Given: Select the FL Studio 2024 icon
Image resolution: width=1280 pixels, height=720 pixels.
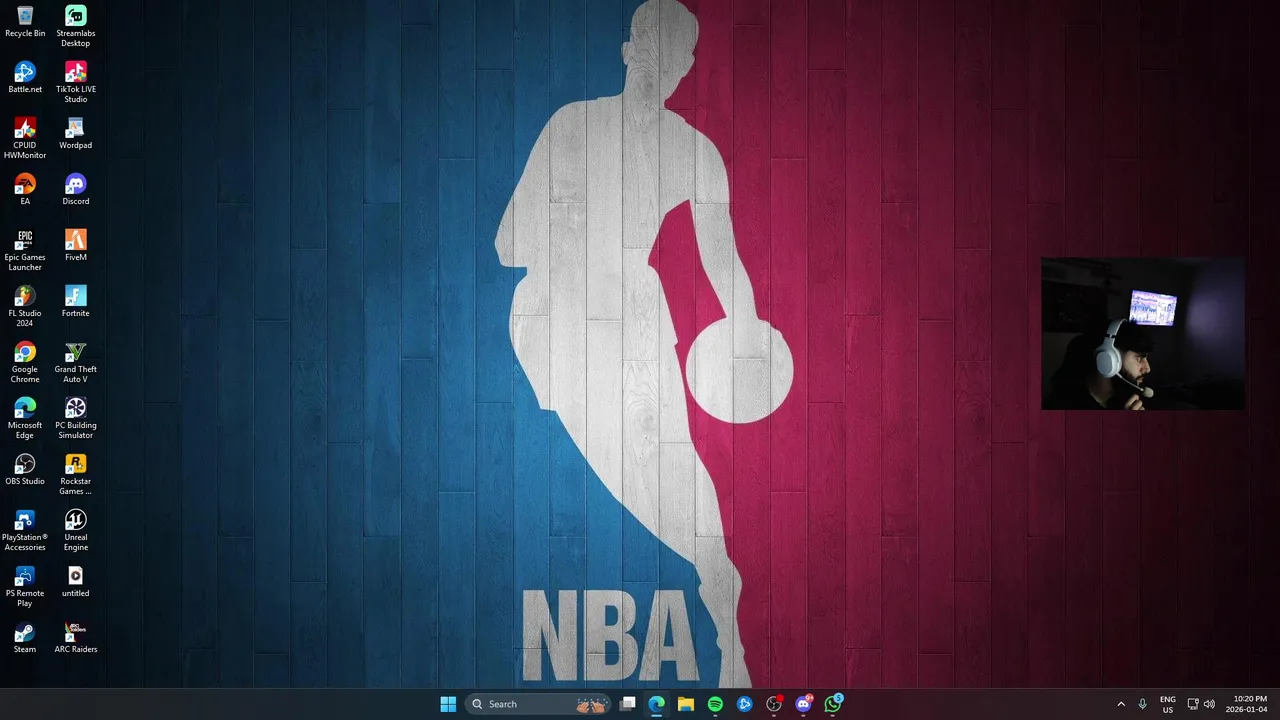Looking at the screenshot, I should pos(25,306).
